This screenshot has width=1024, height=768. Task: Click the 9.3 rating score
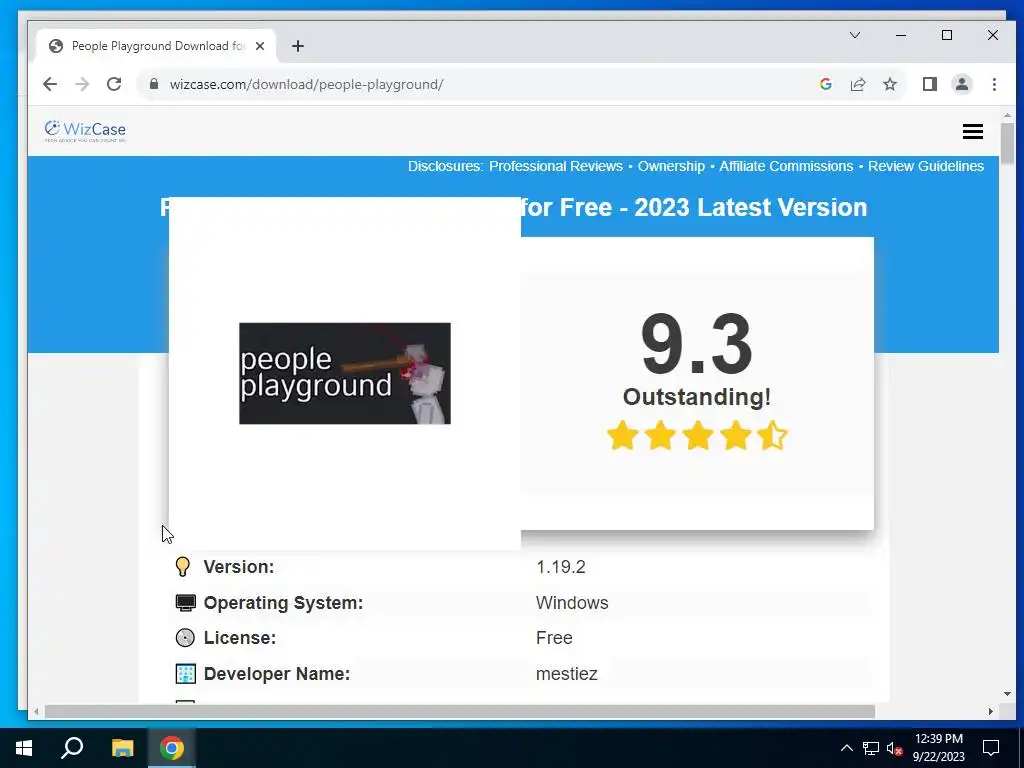coord(697,344)
